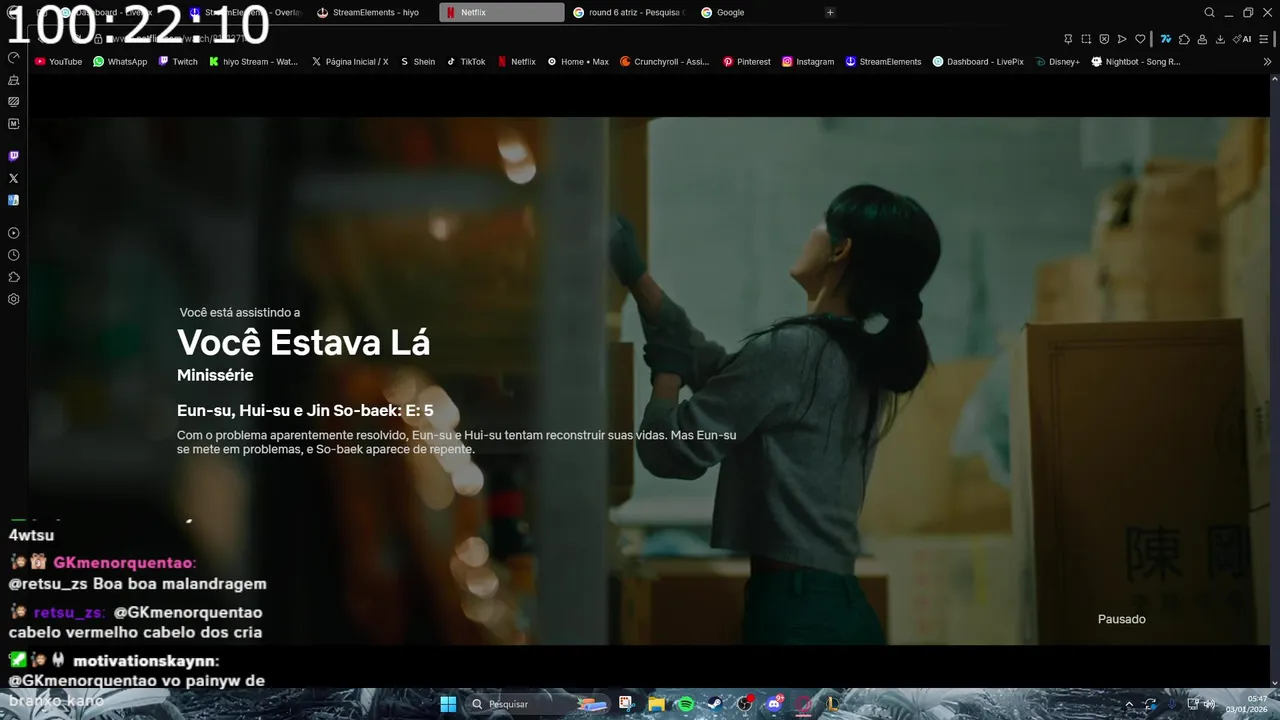
Task: Open WhatsApp bookmark
Action: pos(120,61)
